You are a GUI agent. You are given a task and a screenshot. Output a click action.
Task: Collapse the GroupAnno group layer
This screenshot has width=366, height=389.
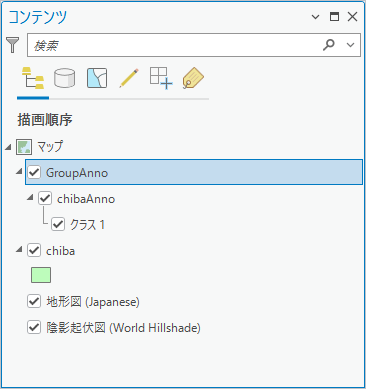coord(19,172)
